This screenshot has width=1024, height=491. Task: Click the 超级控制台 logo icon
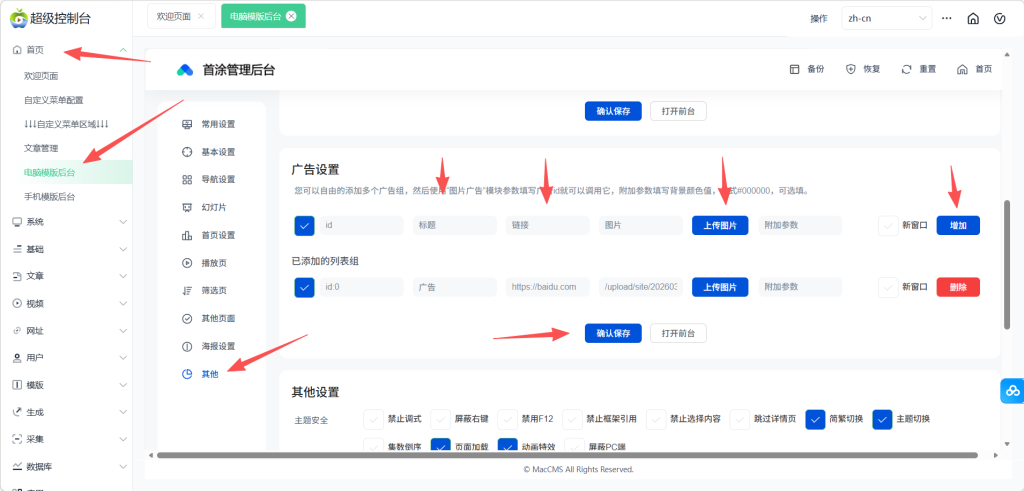click(20, 18)
